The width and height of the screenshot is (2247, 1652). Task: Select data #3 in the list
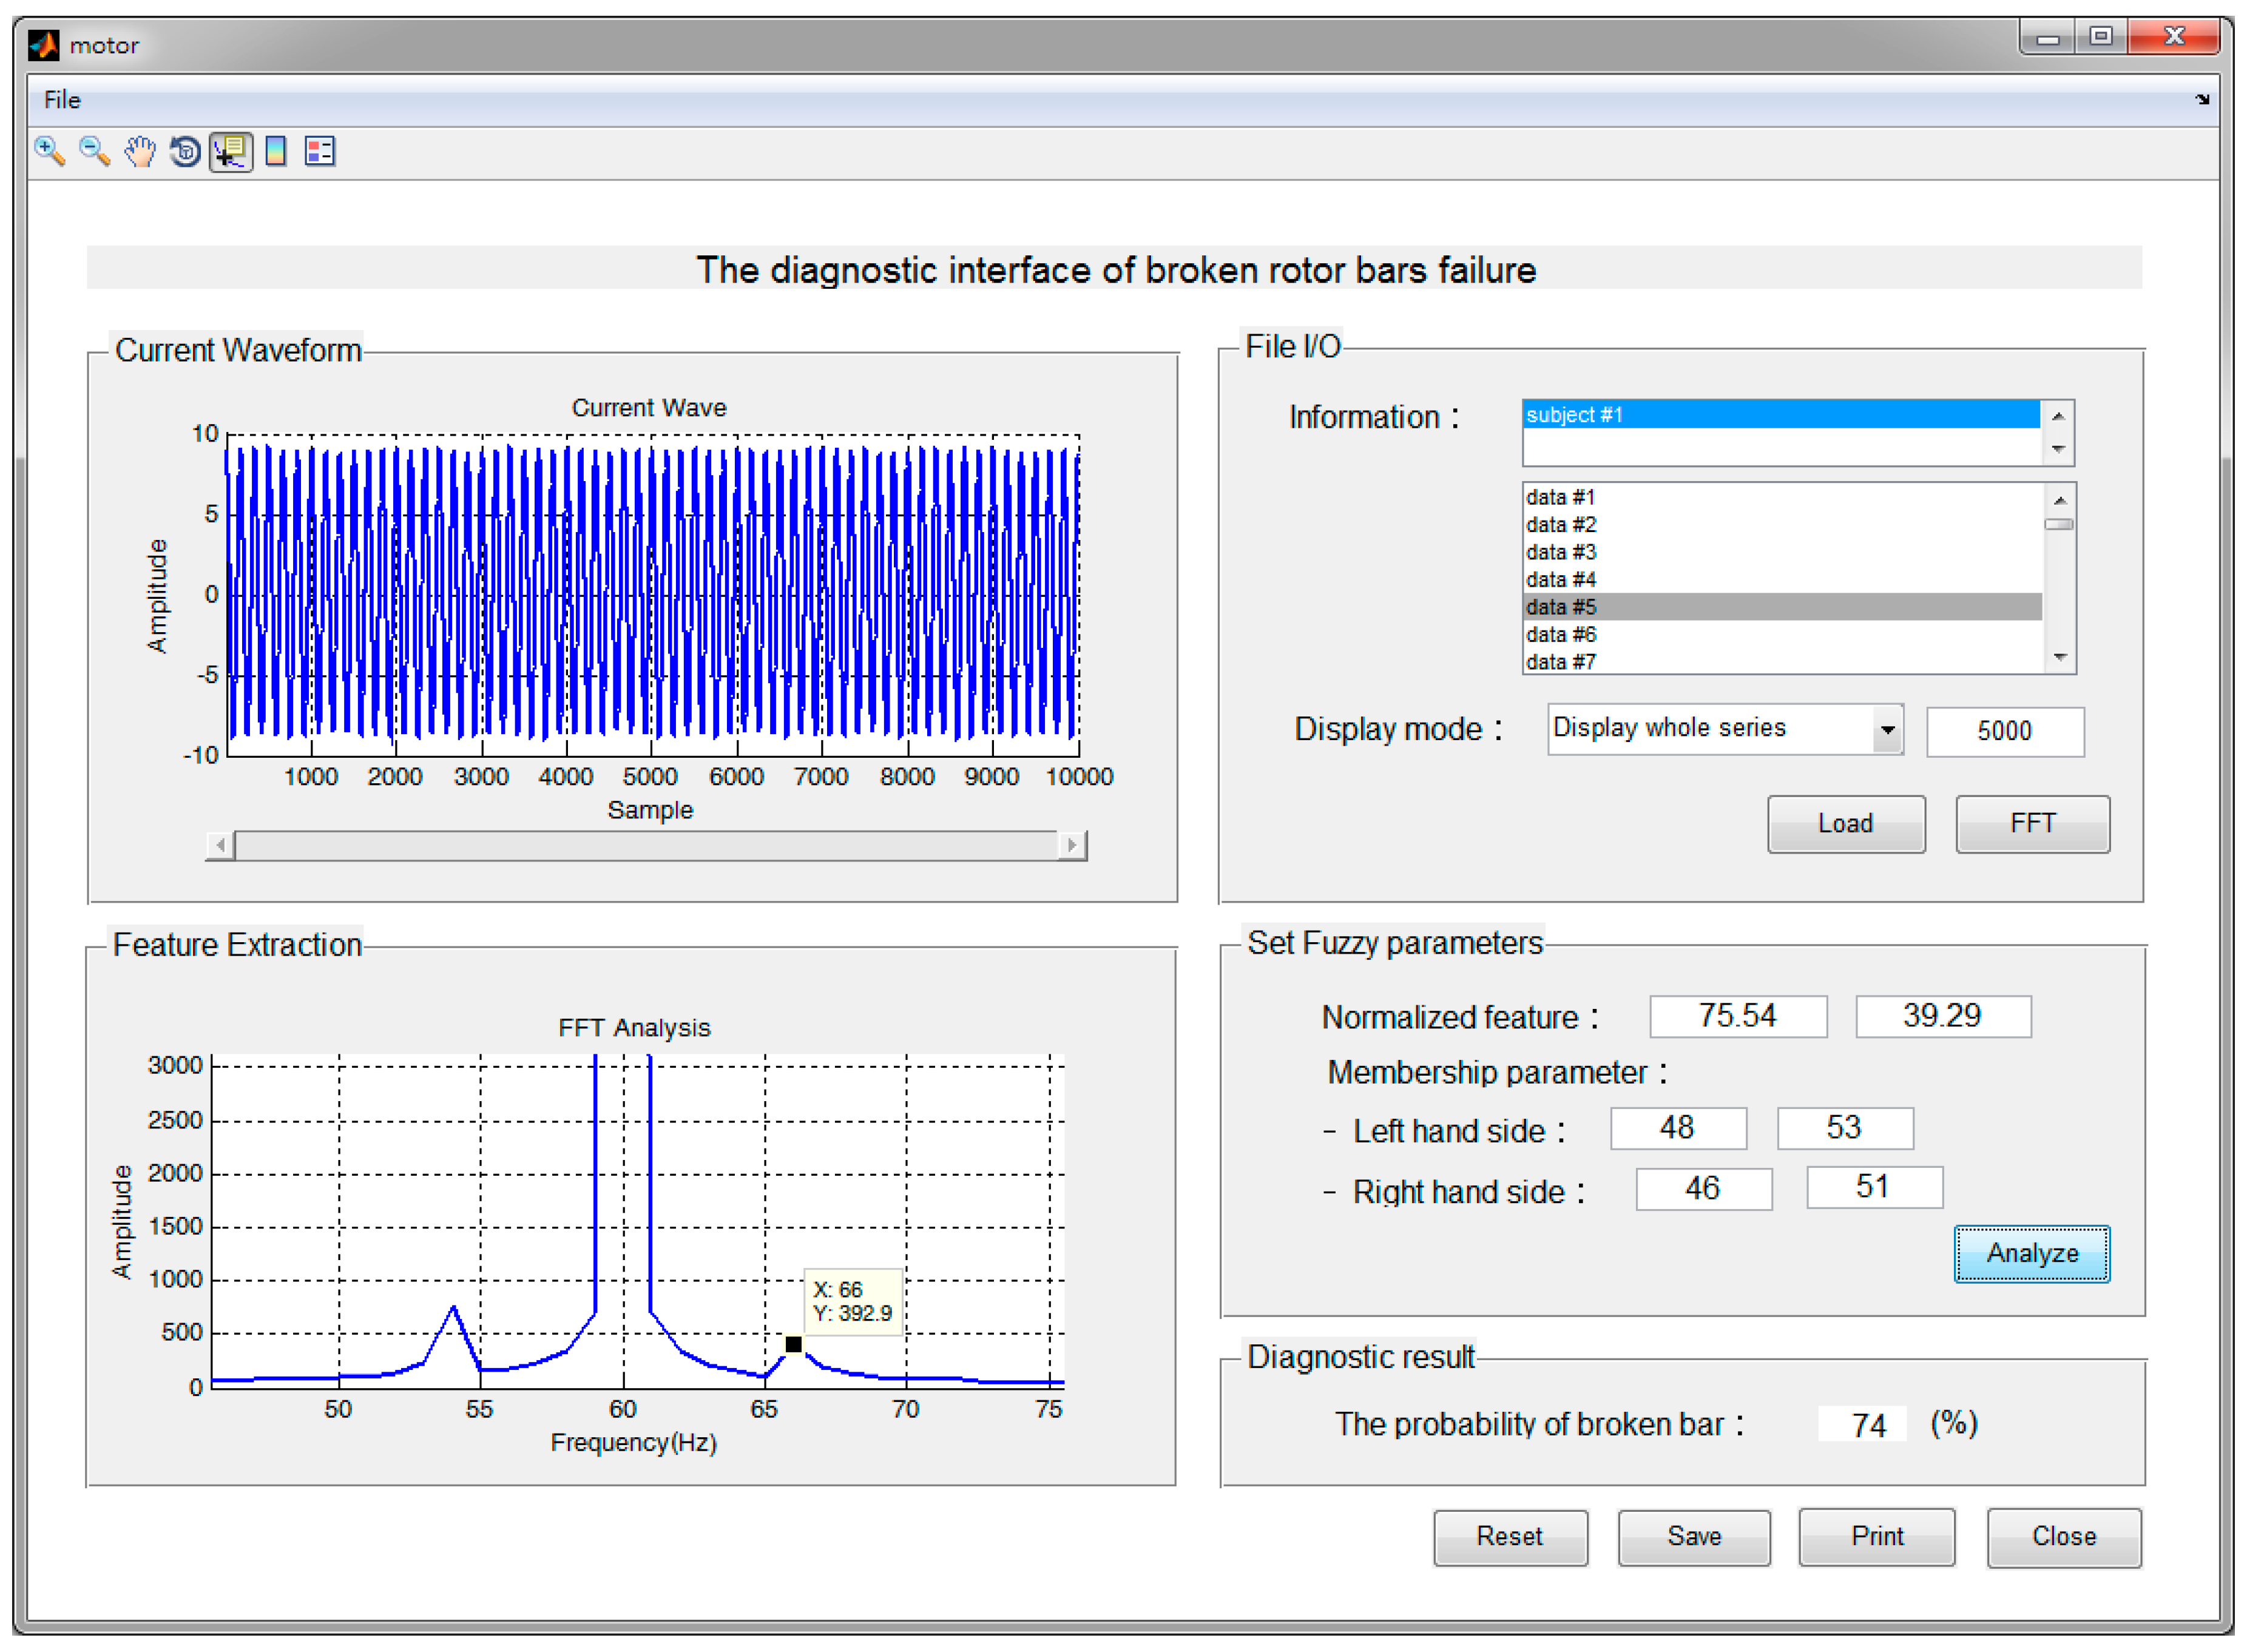[x=1561, y=552]
